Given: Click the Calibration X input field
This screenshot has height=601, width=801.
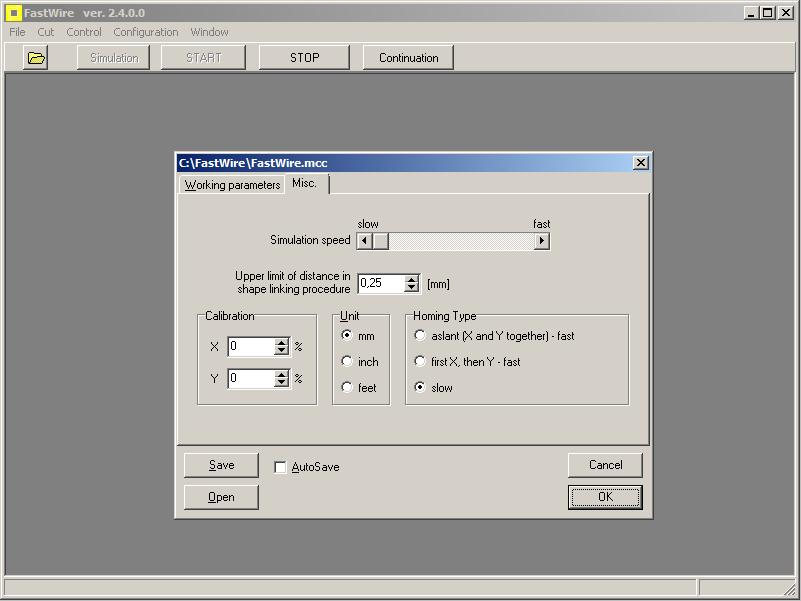Looking at the screenshot, I should click(250, 347).
